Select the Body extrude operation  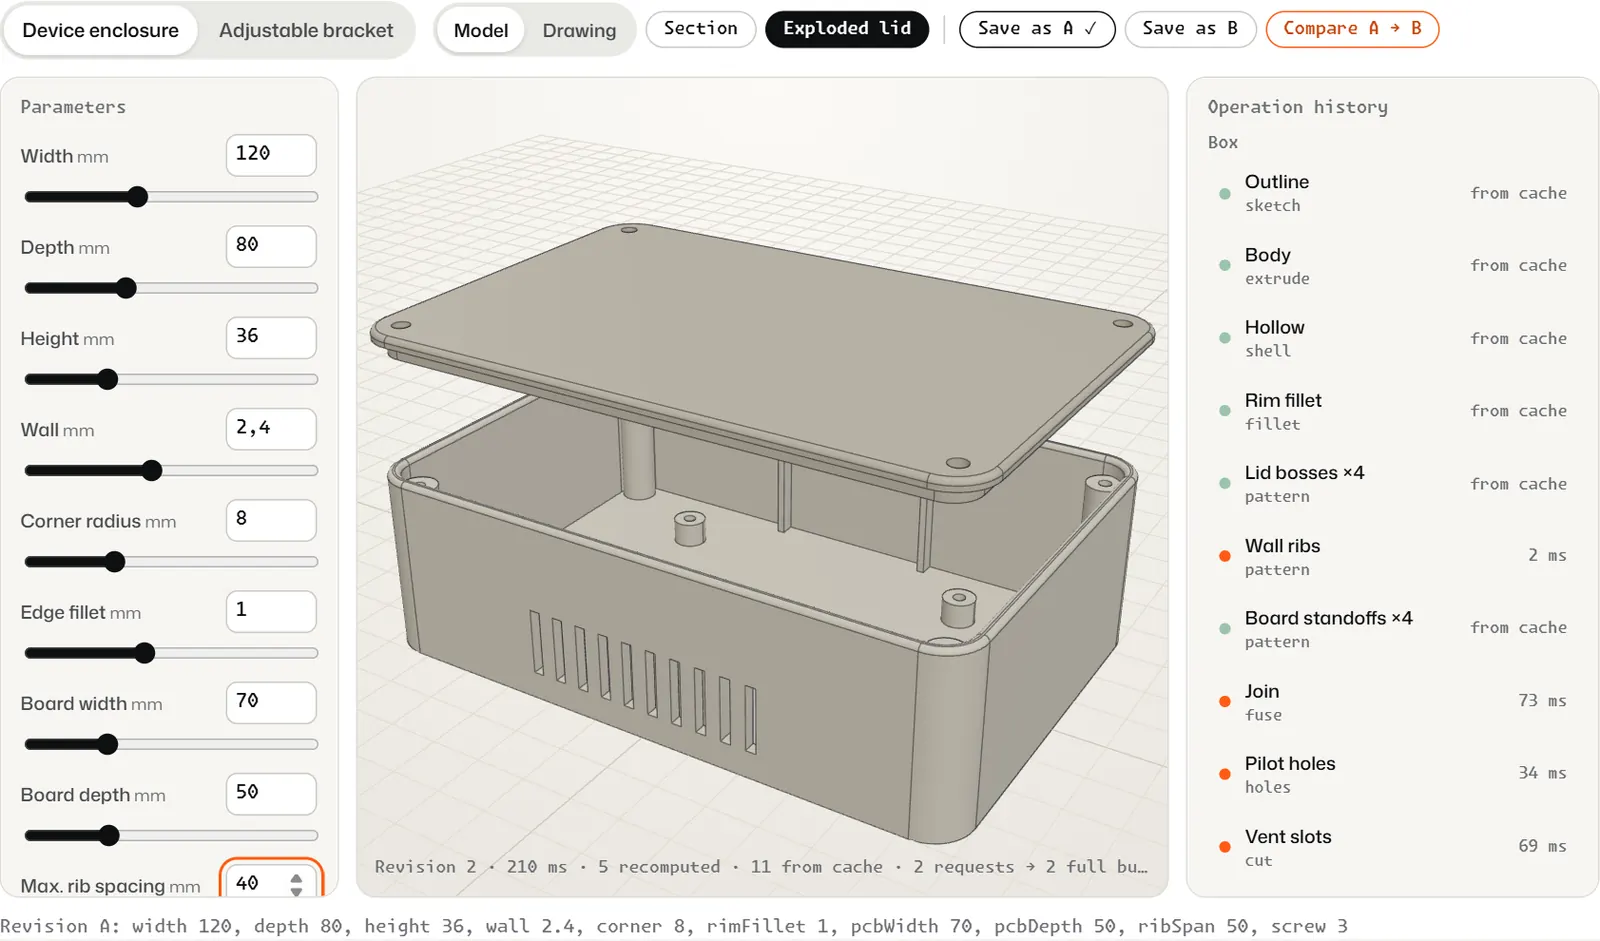(x=1392, y=266)
